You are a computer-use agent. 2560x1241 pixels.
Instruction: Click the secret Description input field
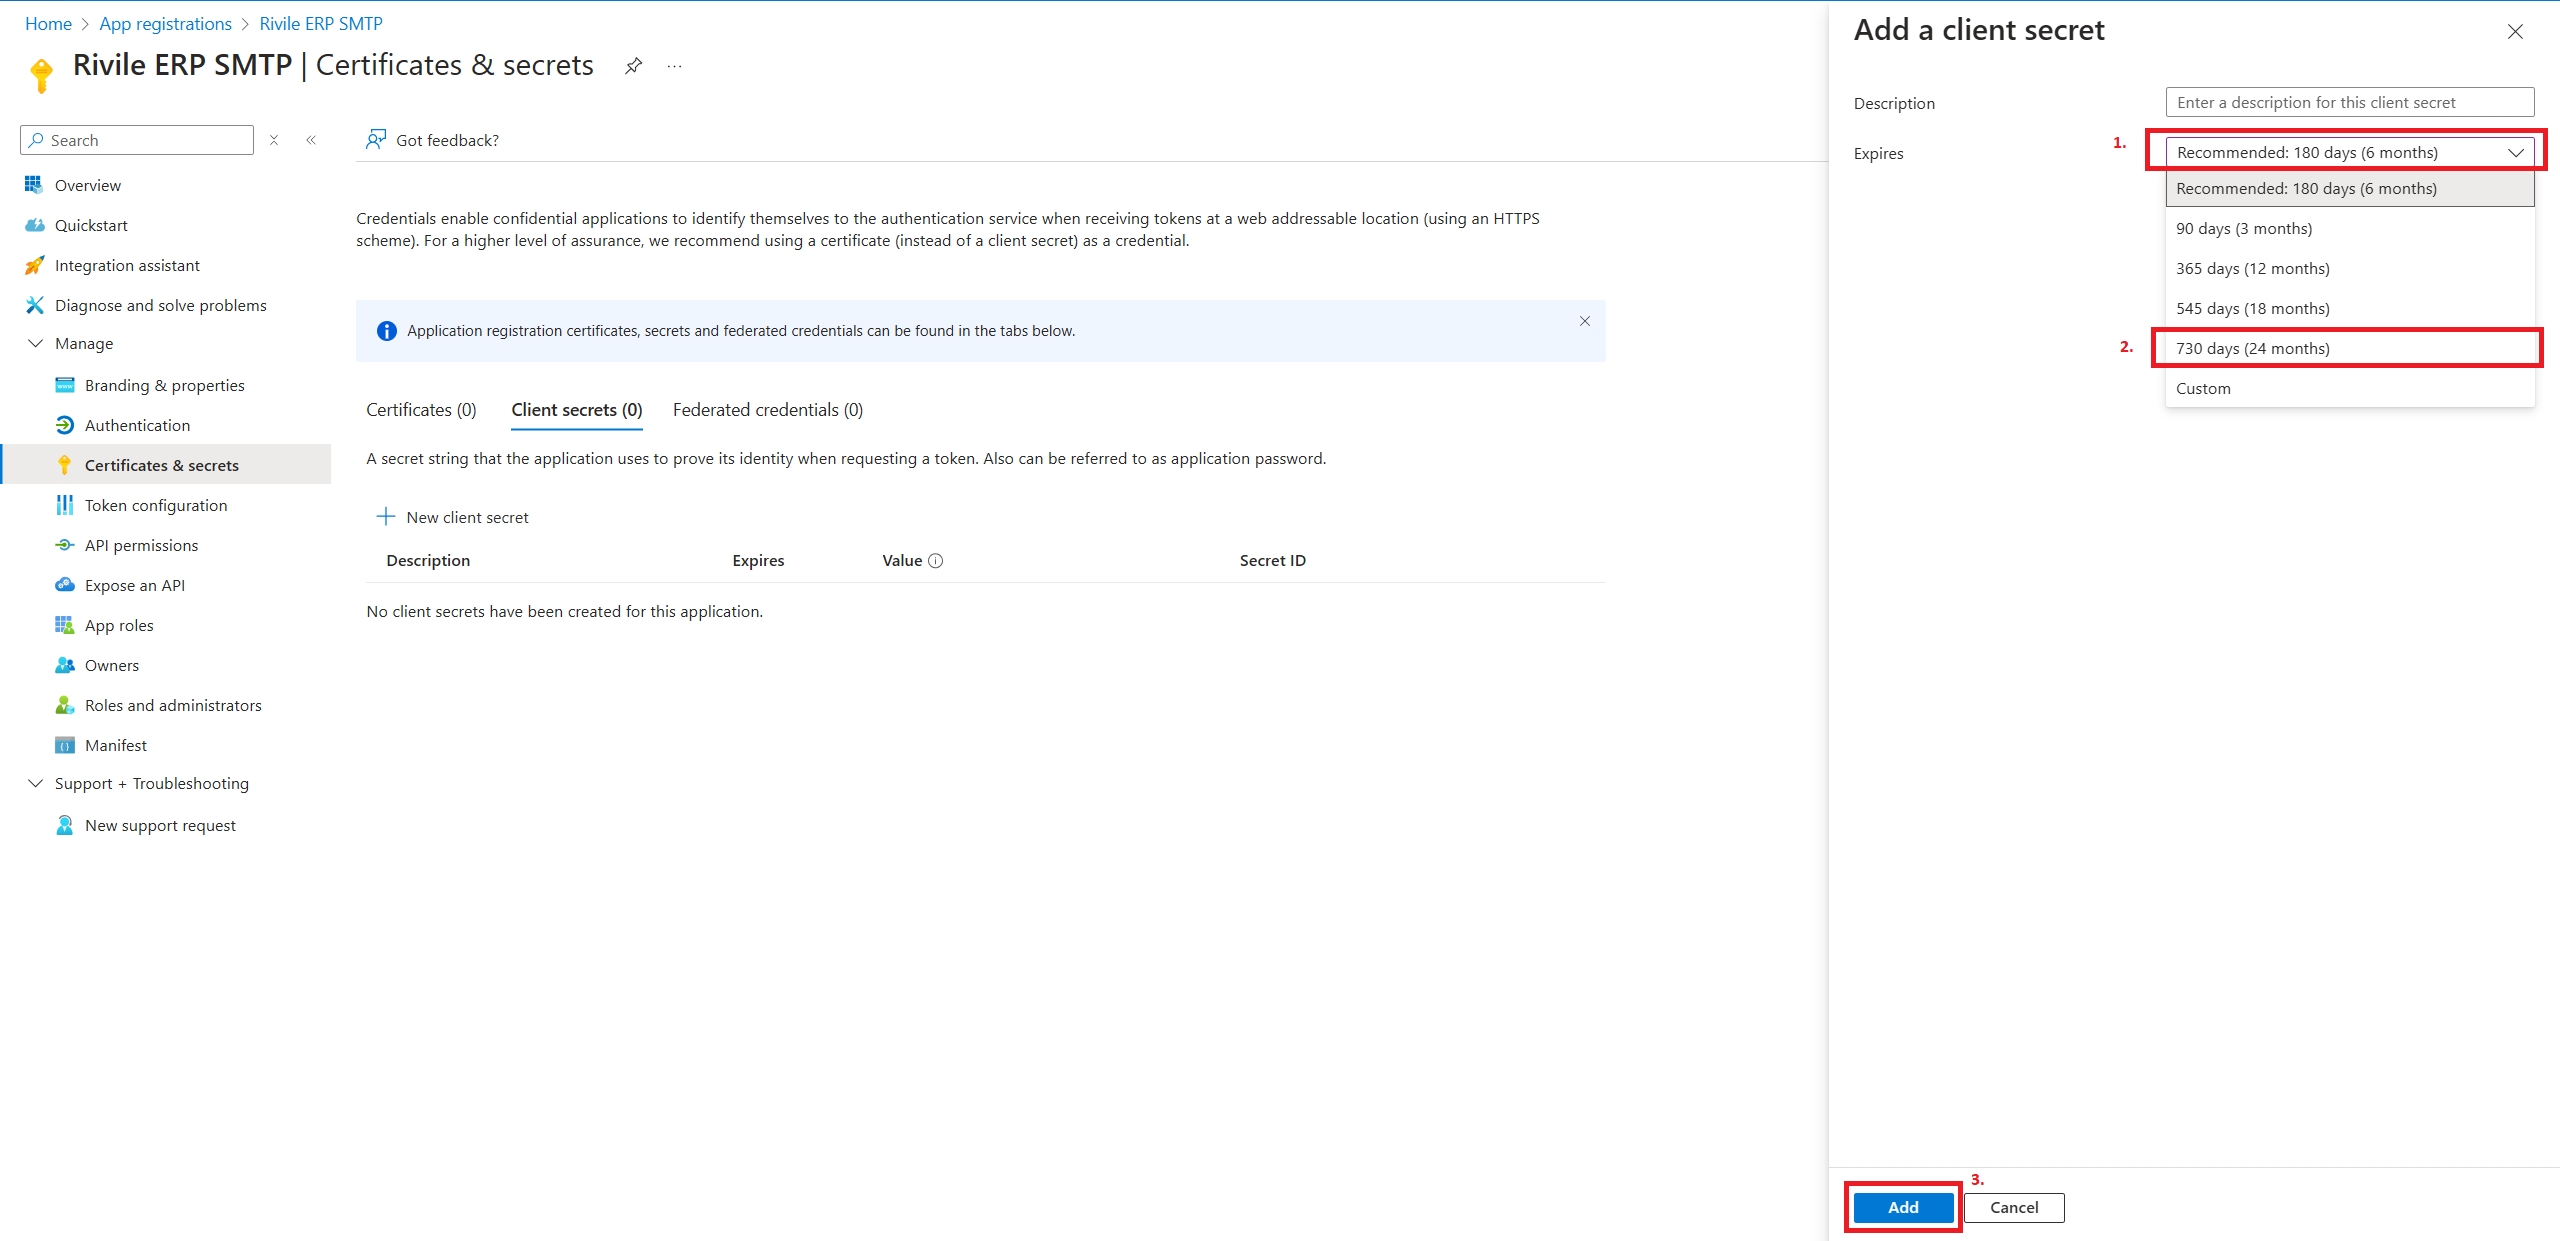tap(2349, 102)
